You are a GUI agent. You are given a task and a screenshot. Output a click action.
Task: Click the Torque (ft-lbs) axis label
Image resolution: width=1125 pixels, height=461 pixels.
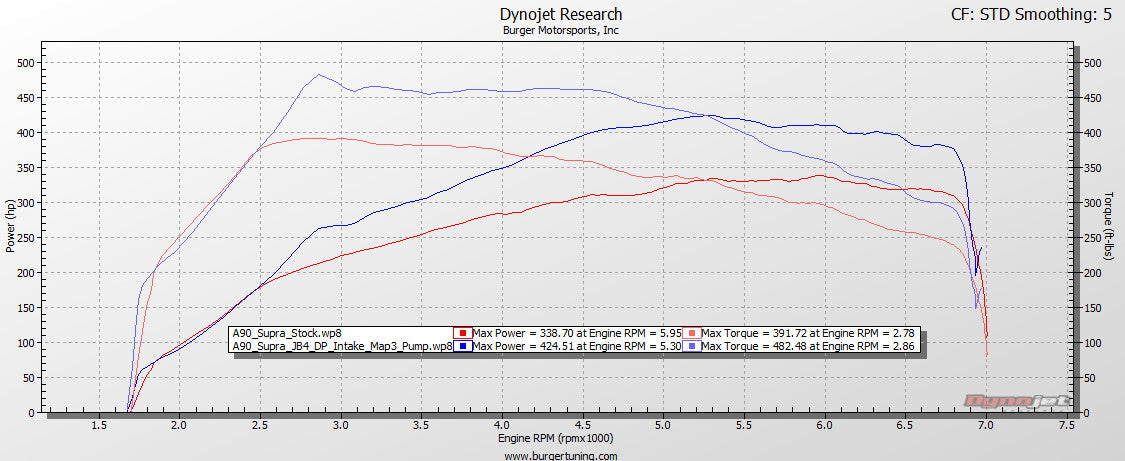point(1108,225)
